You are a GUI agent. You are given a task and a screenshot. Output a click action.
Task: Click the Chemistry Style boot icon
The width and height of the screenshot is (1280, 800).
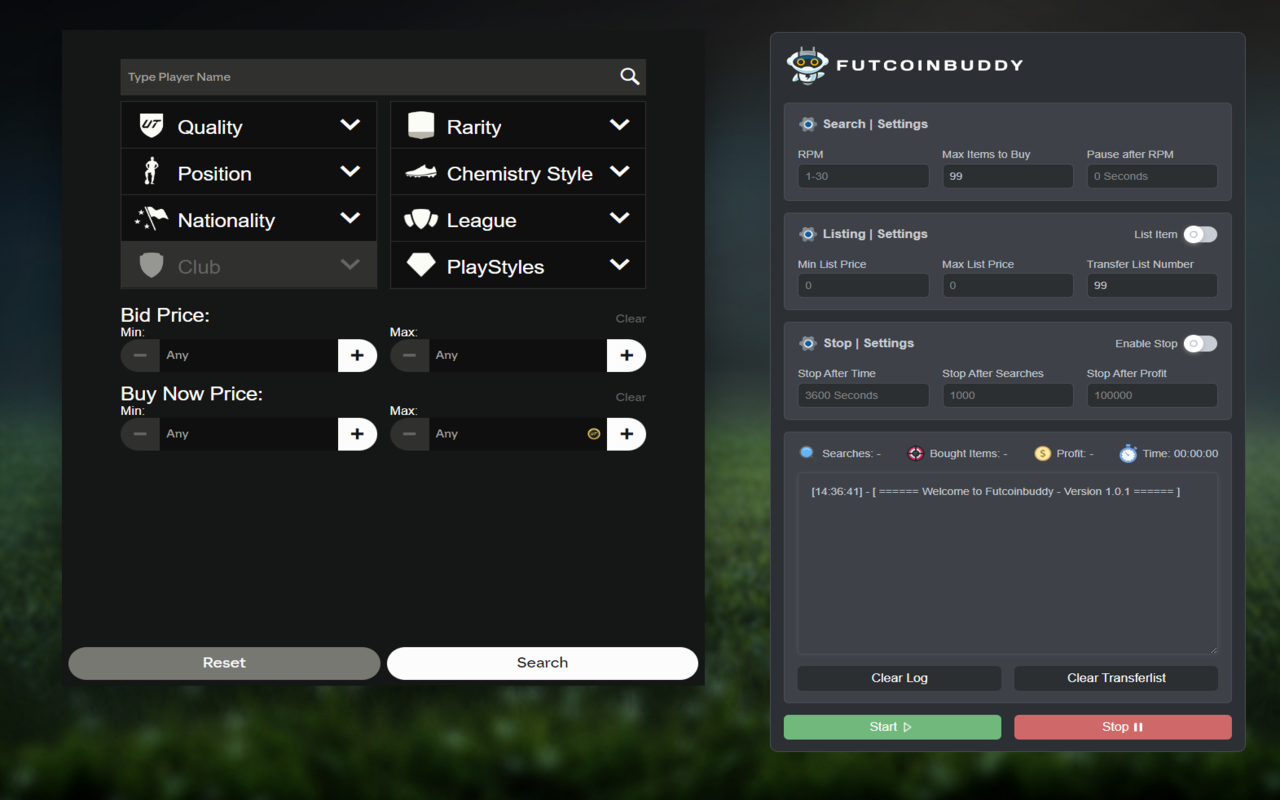tap(421, 172)
